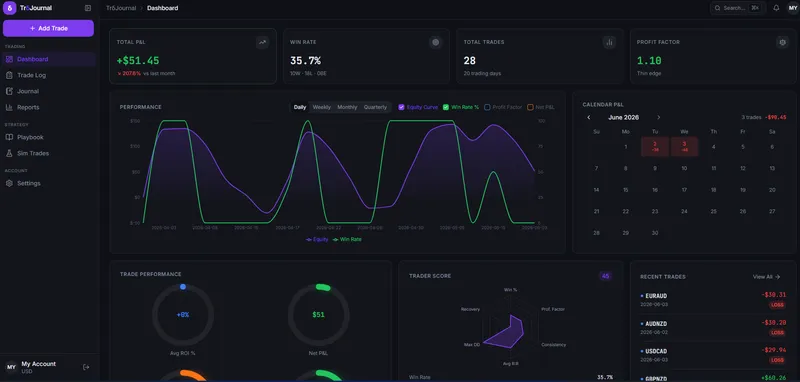Open the MY profile avatar in the header
This screenshot has width=800, height=382.
pos(792,8)
